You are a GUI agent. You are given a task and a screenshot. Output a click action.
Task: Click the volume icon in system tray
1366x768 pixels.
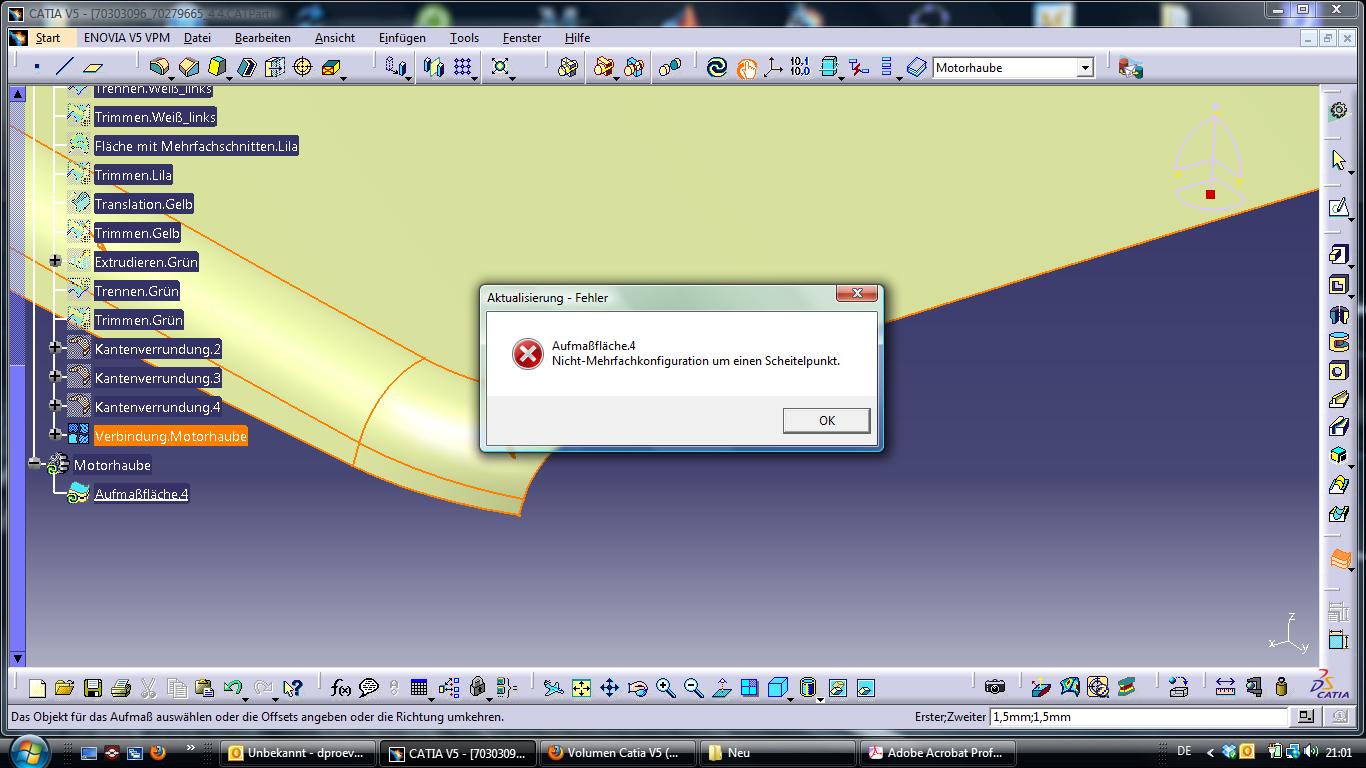[1311, 752]
